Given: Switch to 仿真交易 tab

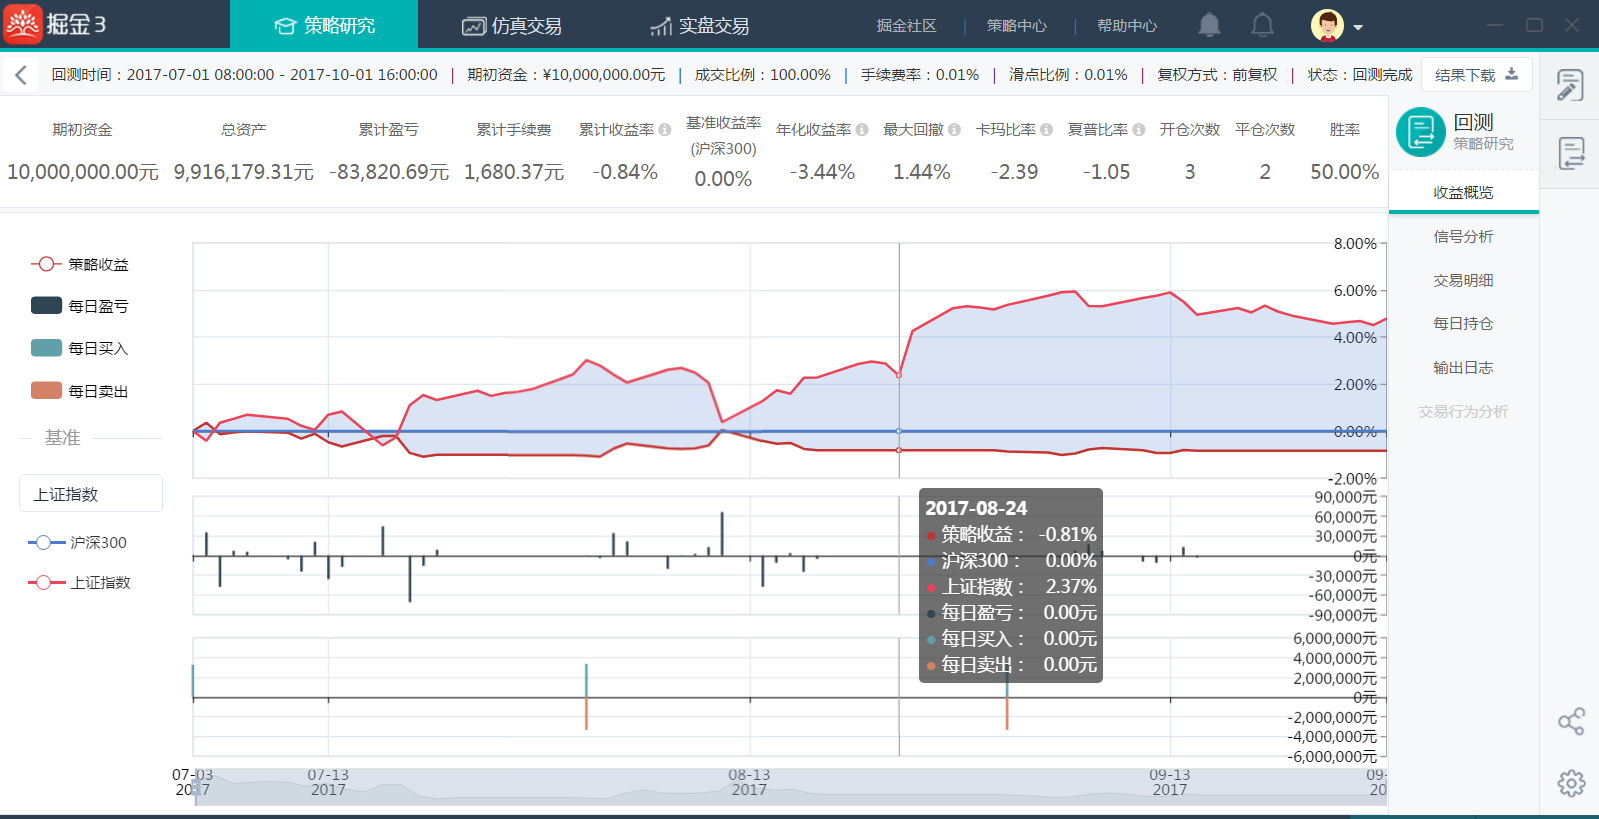Looking at the screenshot, I should 512,25.
